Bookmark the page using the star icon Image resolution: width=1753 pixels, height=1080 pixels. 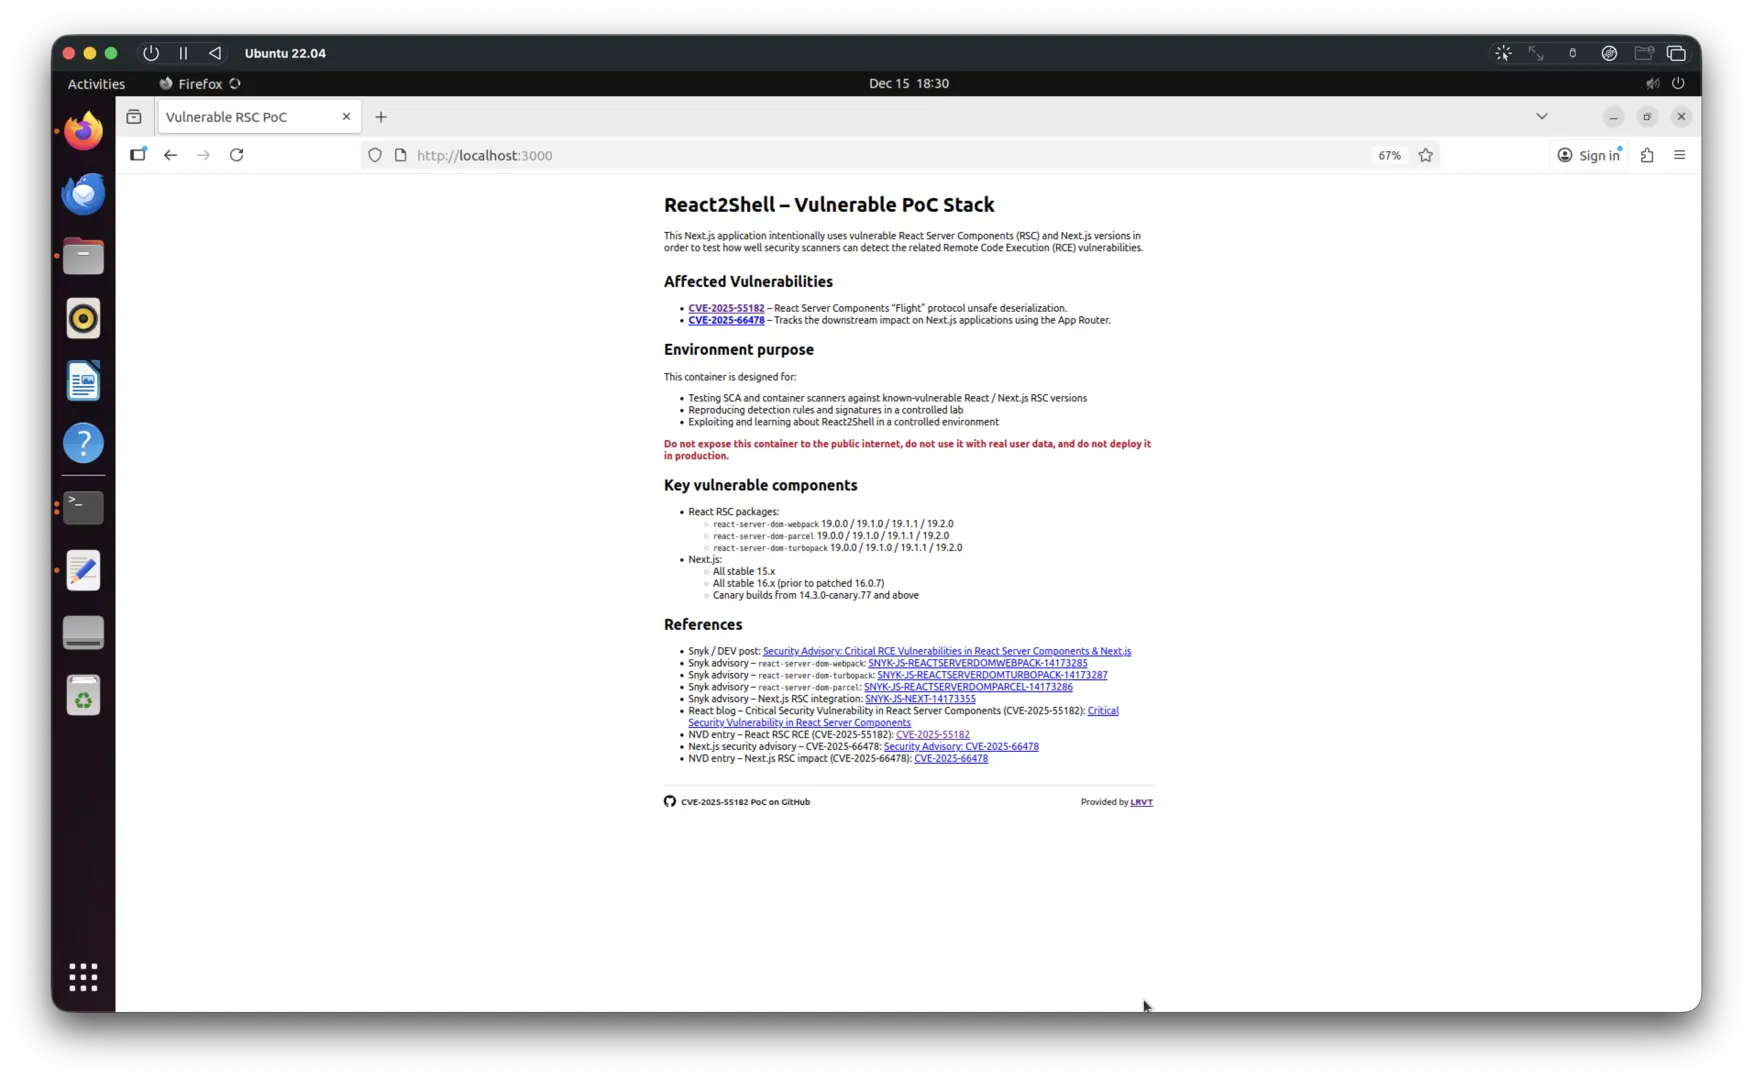1426,155
